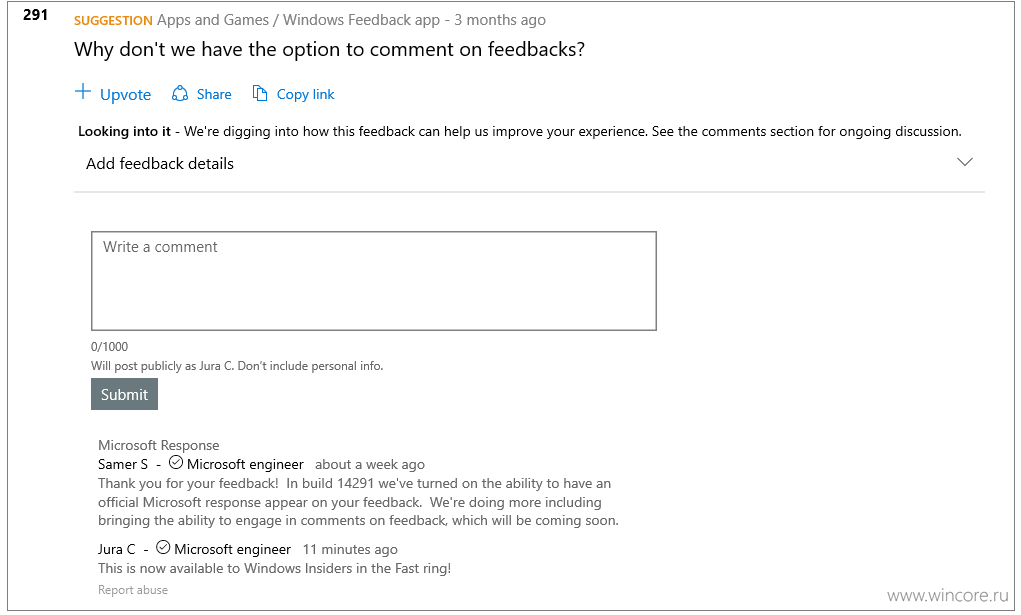Open the Apps and Games category path
Image resolution: width=1021 pixels, height=615 pixels.
[212, 20]
